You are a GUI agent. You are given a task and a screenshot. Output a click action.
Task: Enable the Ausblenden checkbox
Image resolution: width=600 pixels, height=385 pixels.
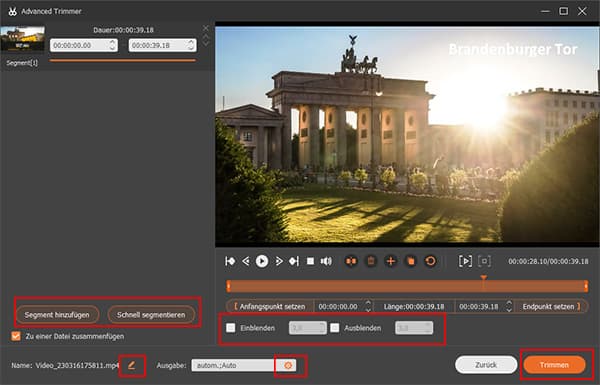pyautogui.click(x=335, y=328)
